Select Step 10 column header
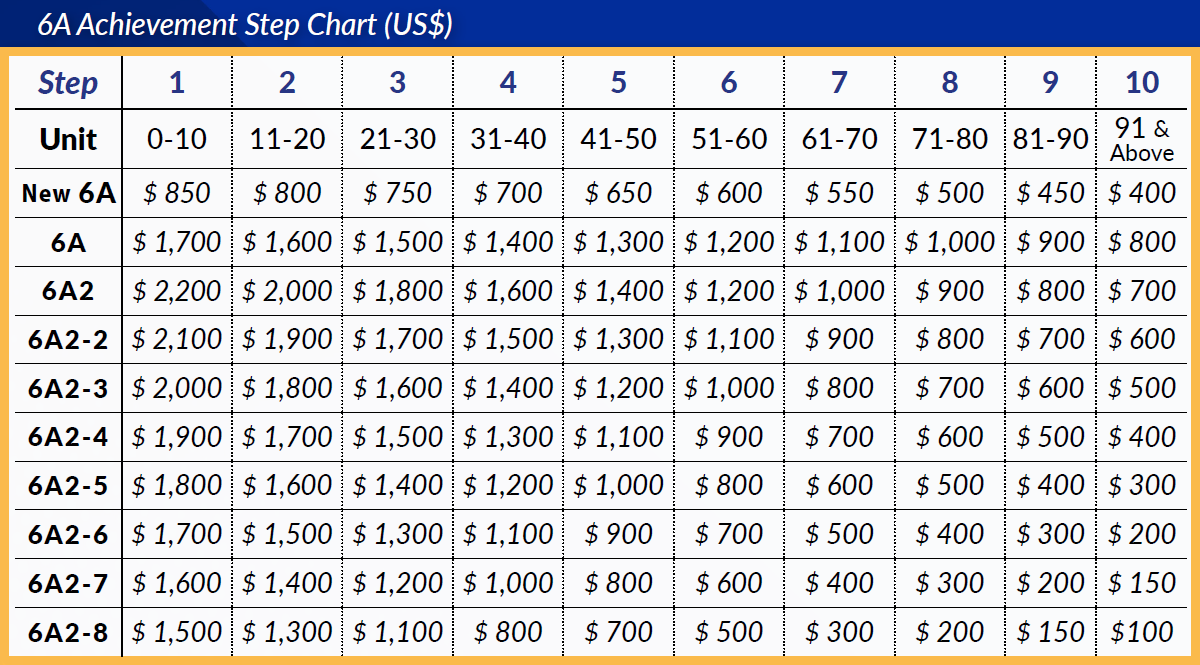Image resolution: width=1200 pixels, height=665 pixels. pyautogui.click(x=1142, y=83)
